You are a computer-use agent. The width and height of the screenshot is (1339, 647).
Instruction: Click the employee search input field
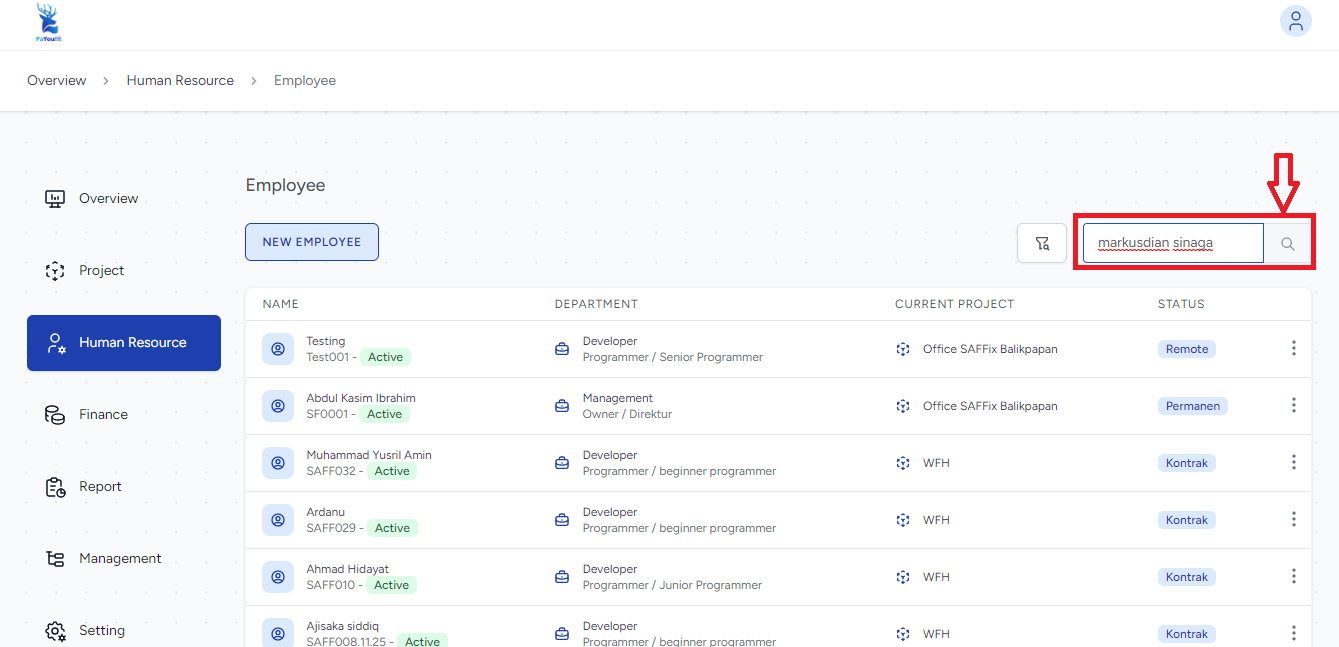pos(1172,243)
